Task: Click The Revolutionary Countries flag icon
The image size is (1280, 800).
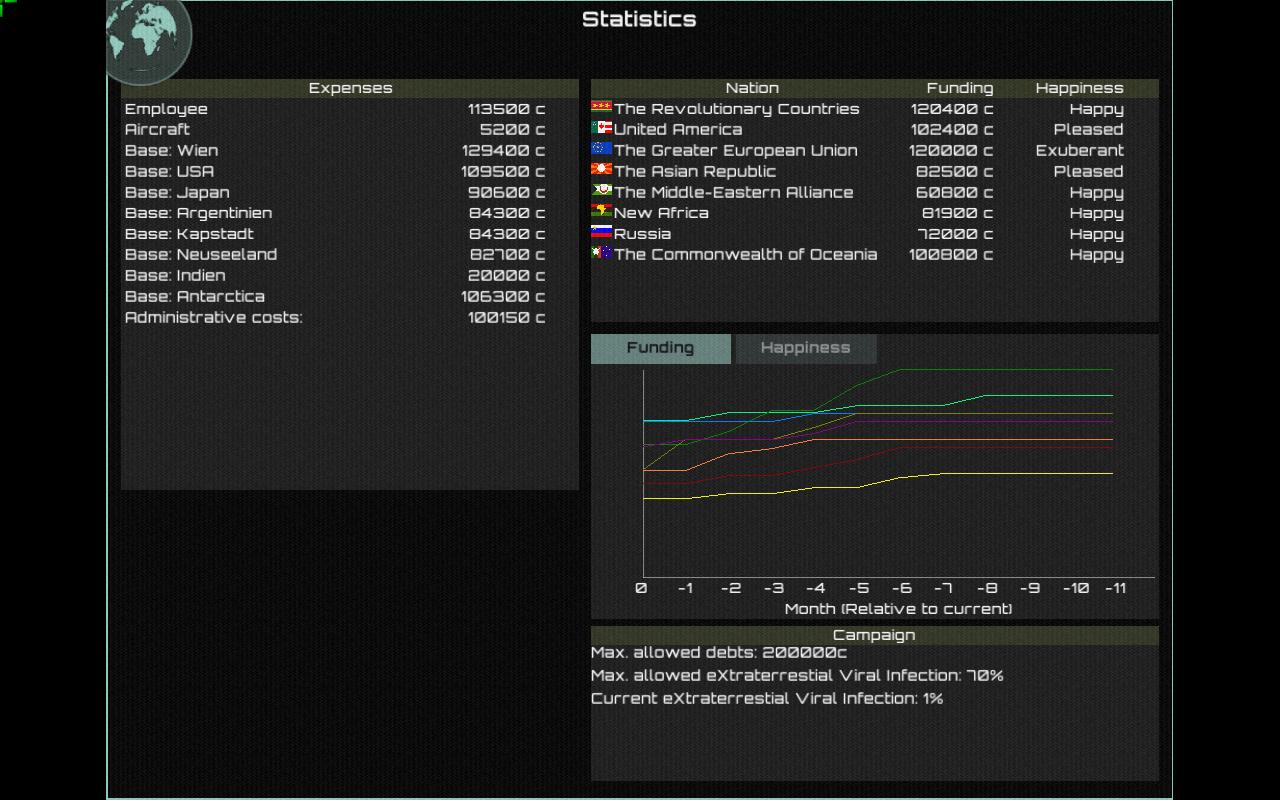Action: [601, 107]
